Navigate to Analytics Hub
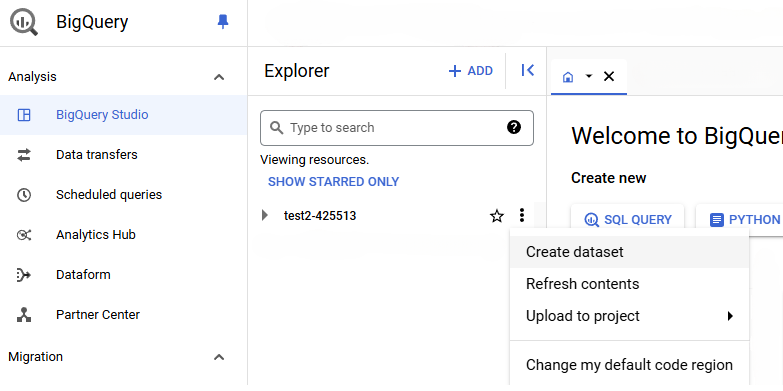The width and height of the screenshot is (783, 391). pos(123,235)
